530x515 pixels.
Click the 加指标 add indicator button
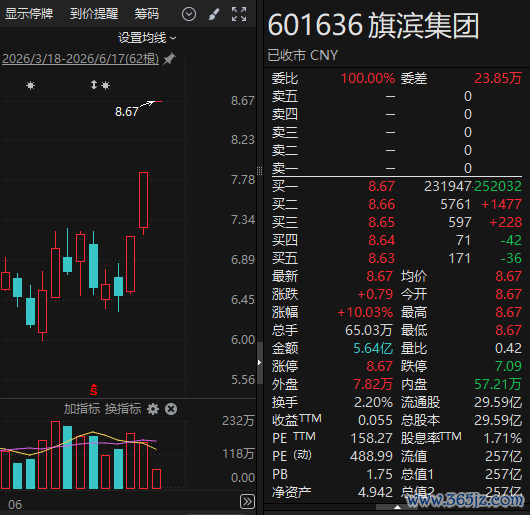pos(82,409)
